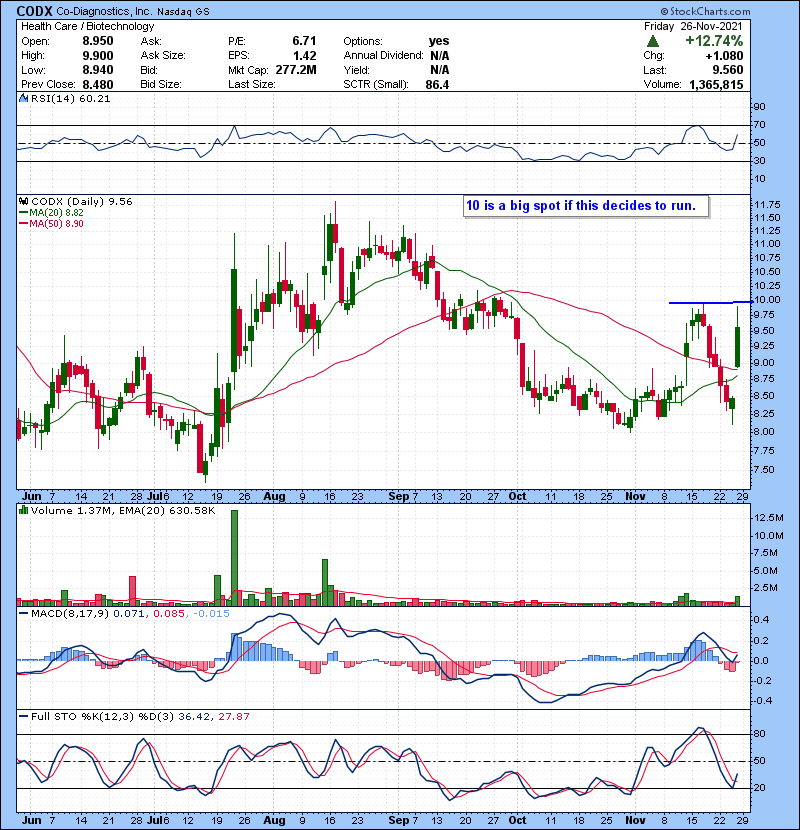Click the header Volume value 1,365,815
800x830 pixels.
tap(716, 84)
